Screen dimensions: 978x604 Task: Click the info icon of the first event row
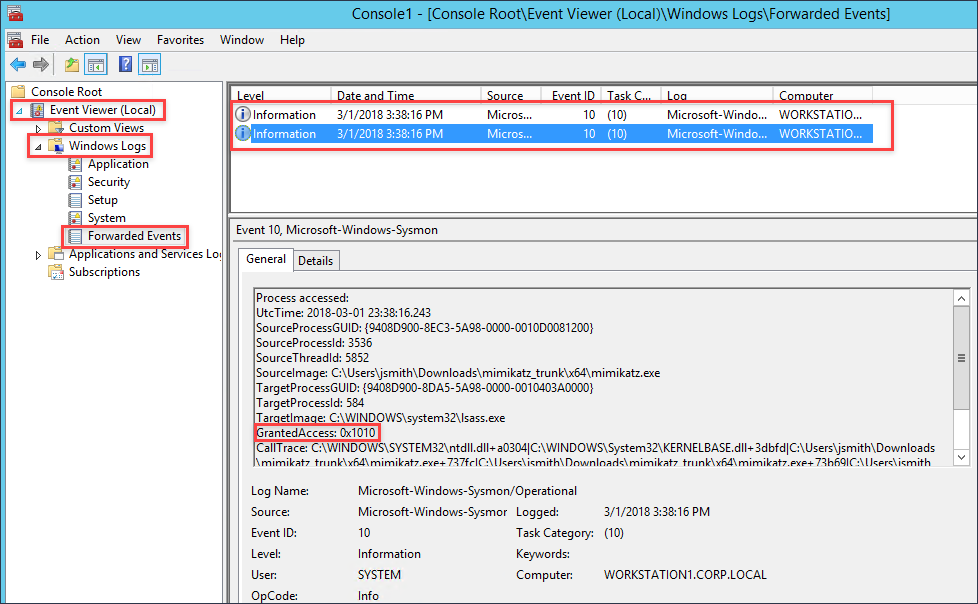coord(243,114)
